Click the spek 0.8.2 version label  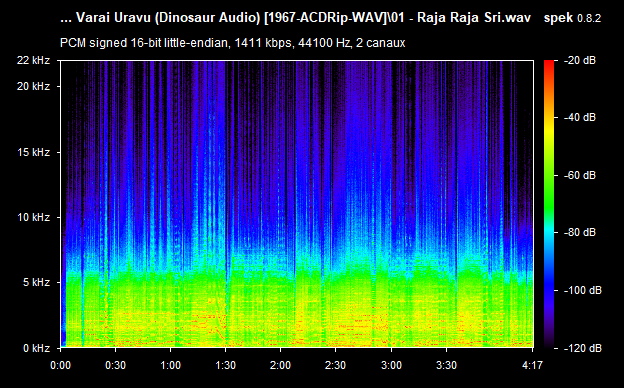pyautogui.click(x=572, y=18)
